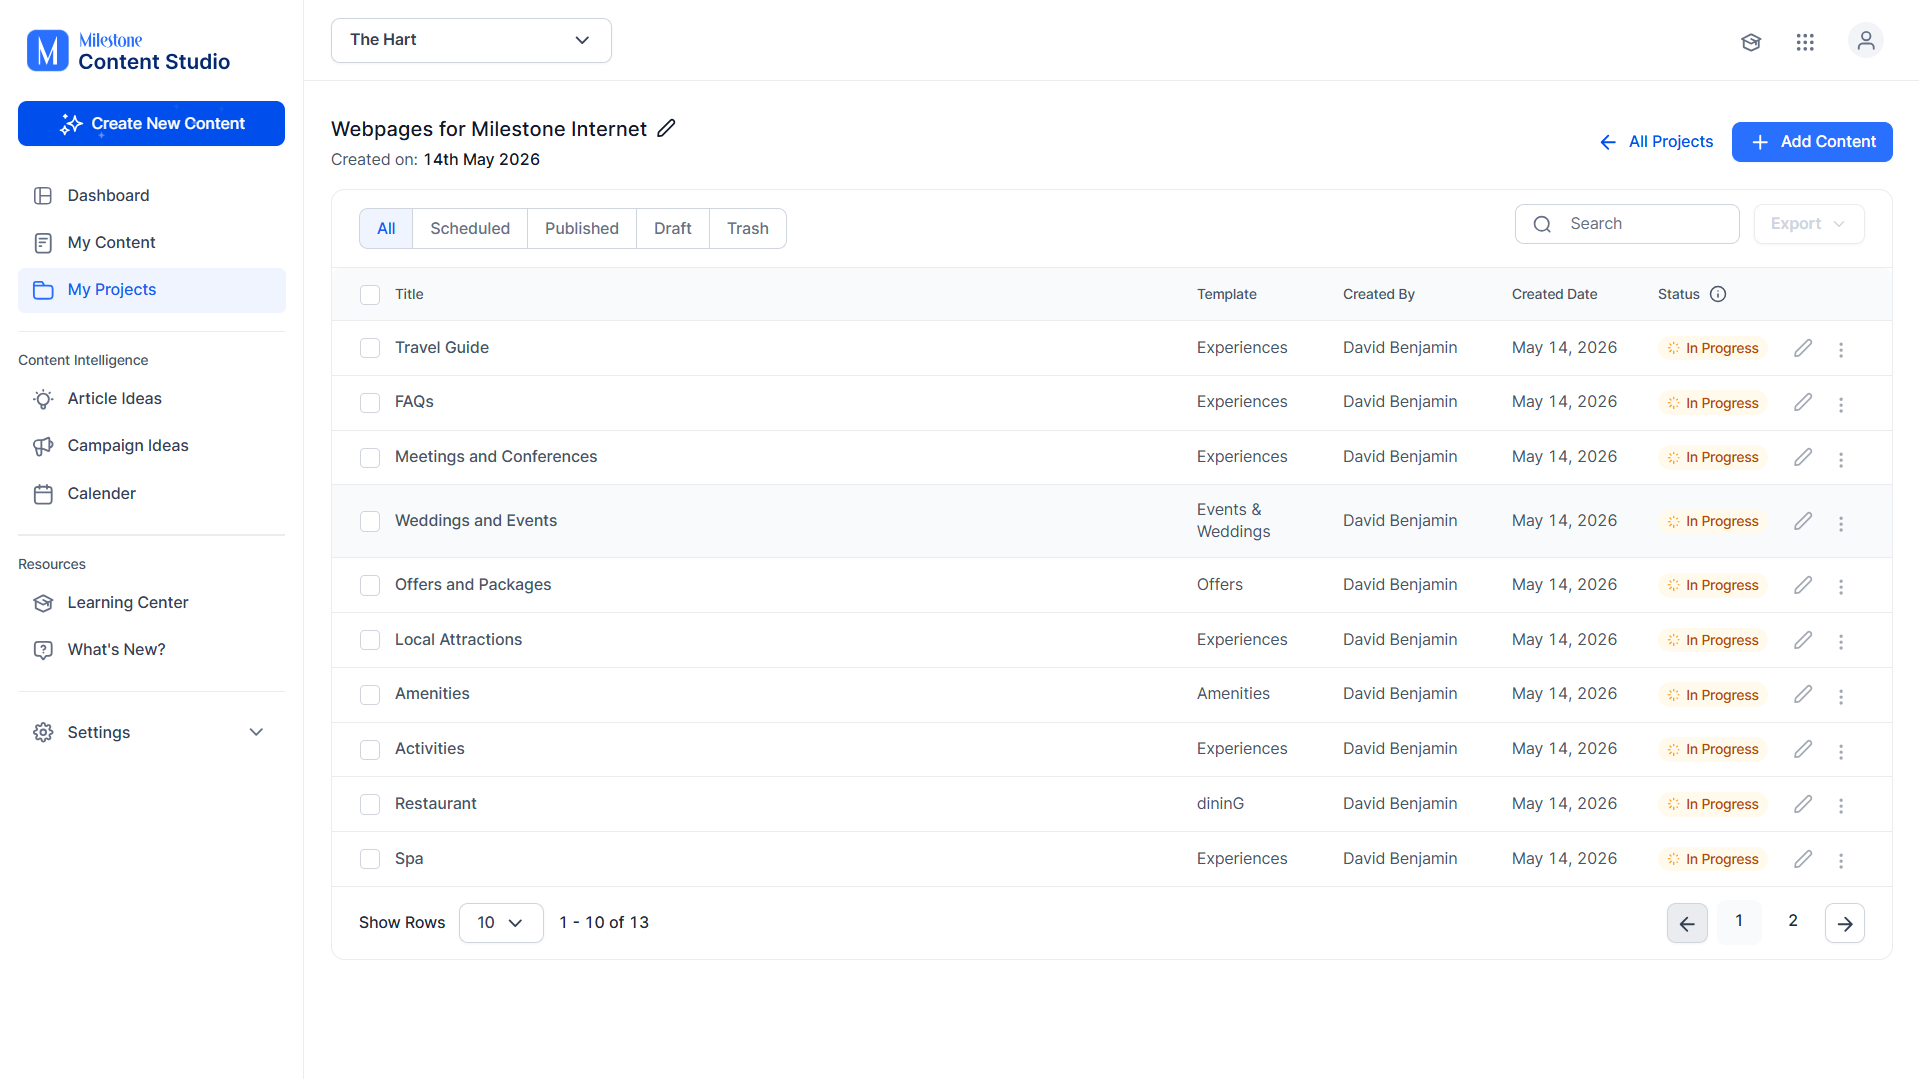Focus the Search input field
Viewport: 1919px width, 1079px height.
[1627, 224]
